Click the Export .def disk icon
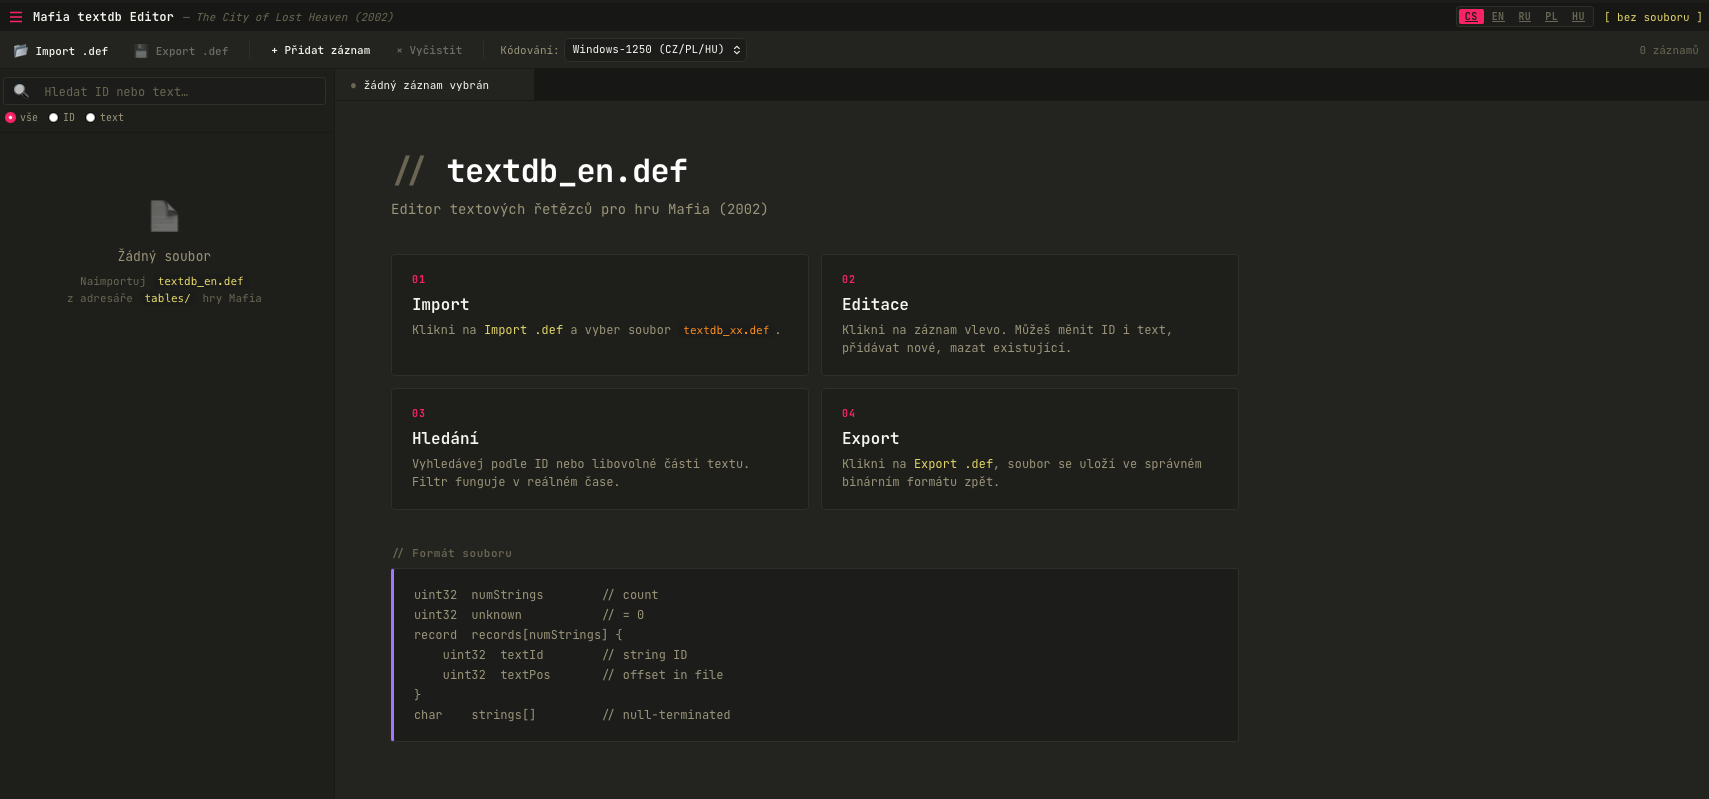1709x799 pixels. (x=141, y=50)
